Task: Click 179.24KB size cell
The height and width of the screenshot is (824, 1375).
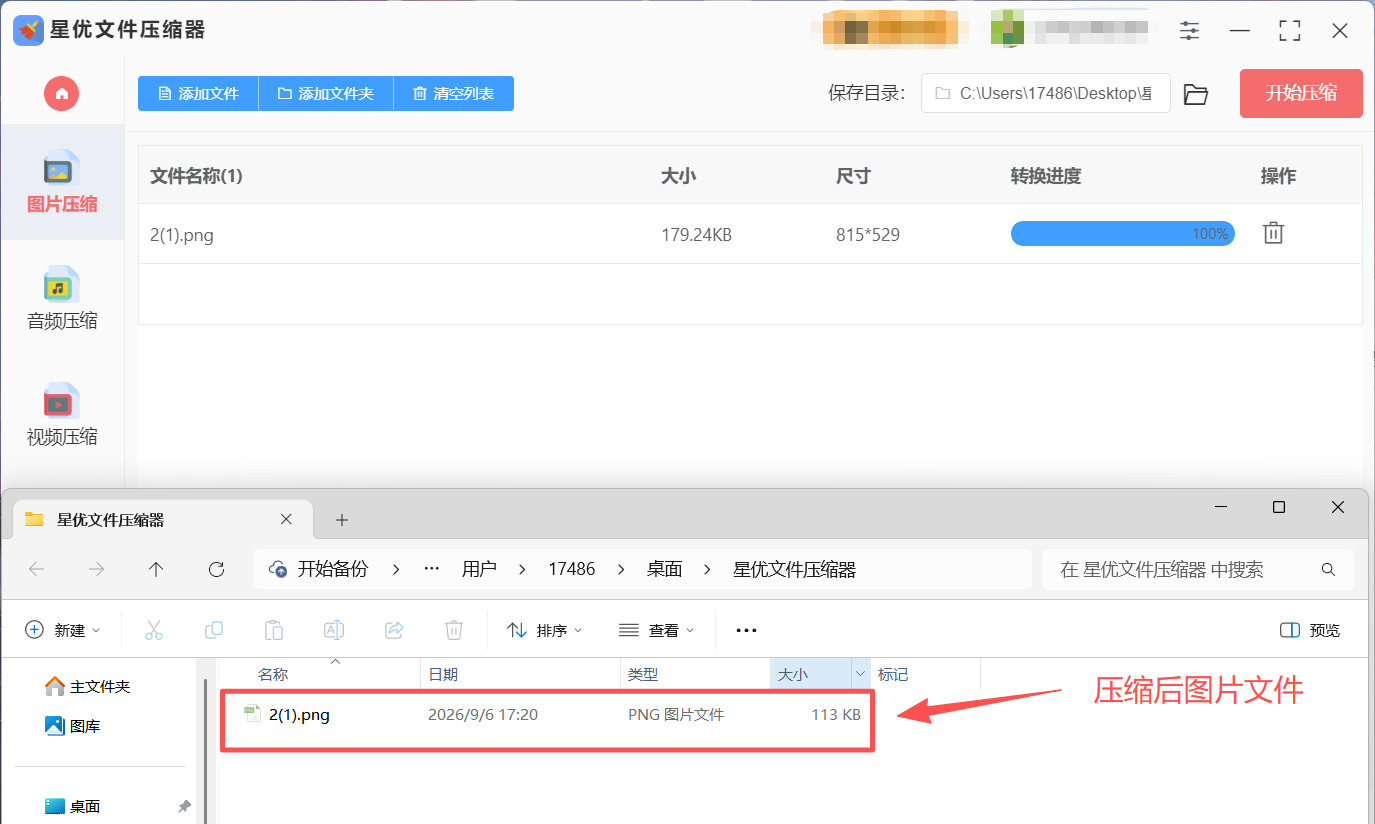Action: tap(696, 235)
